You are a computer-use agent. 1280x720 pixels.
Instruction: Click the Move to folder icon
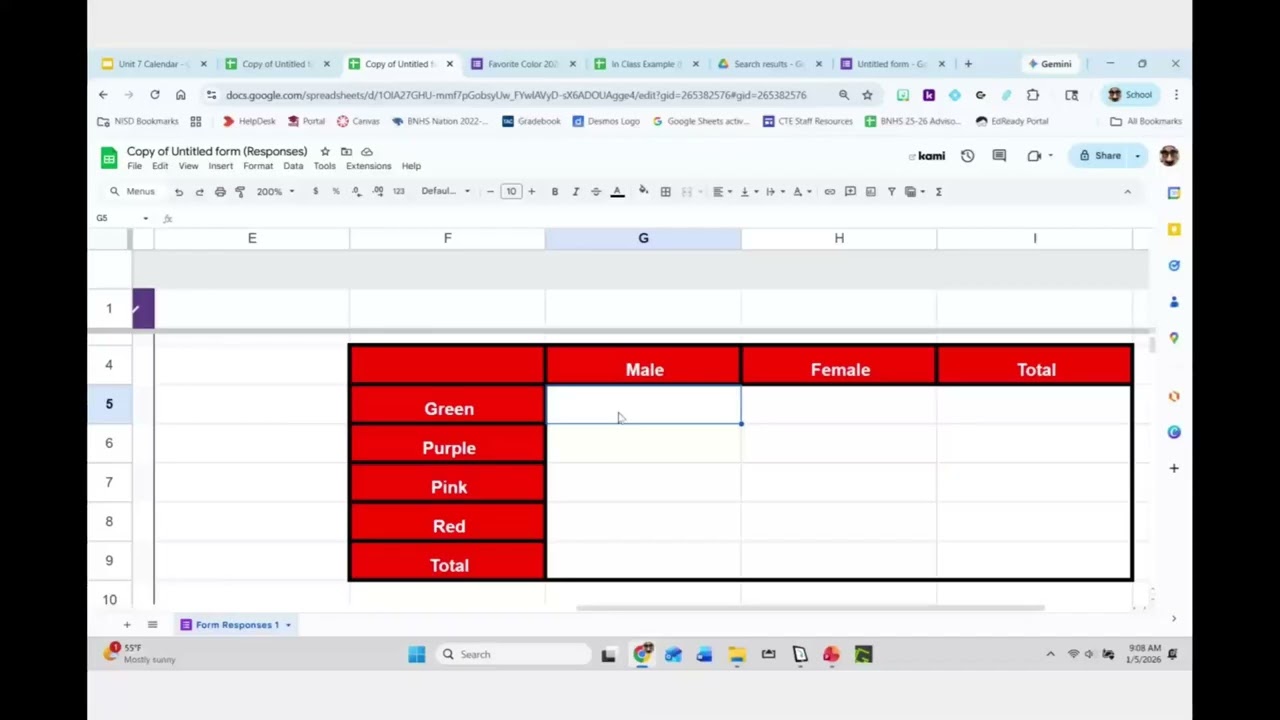(x=346, y=152)
